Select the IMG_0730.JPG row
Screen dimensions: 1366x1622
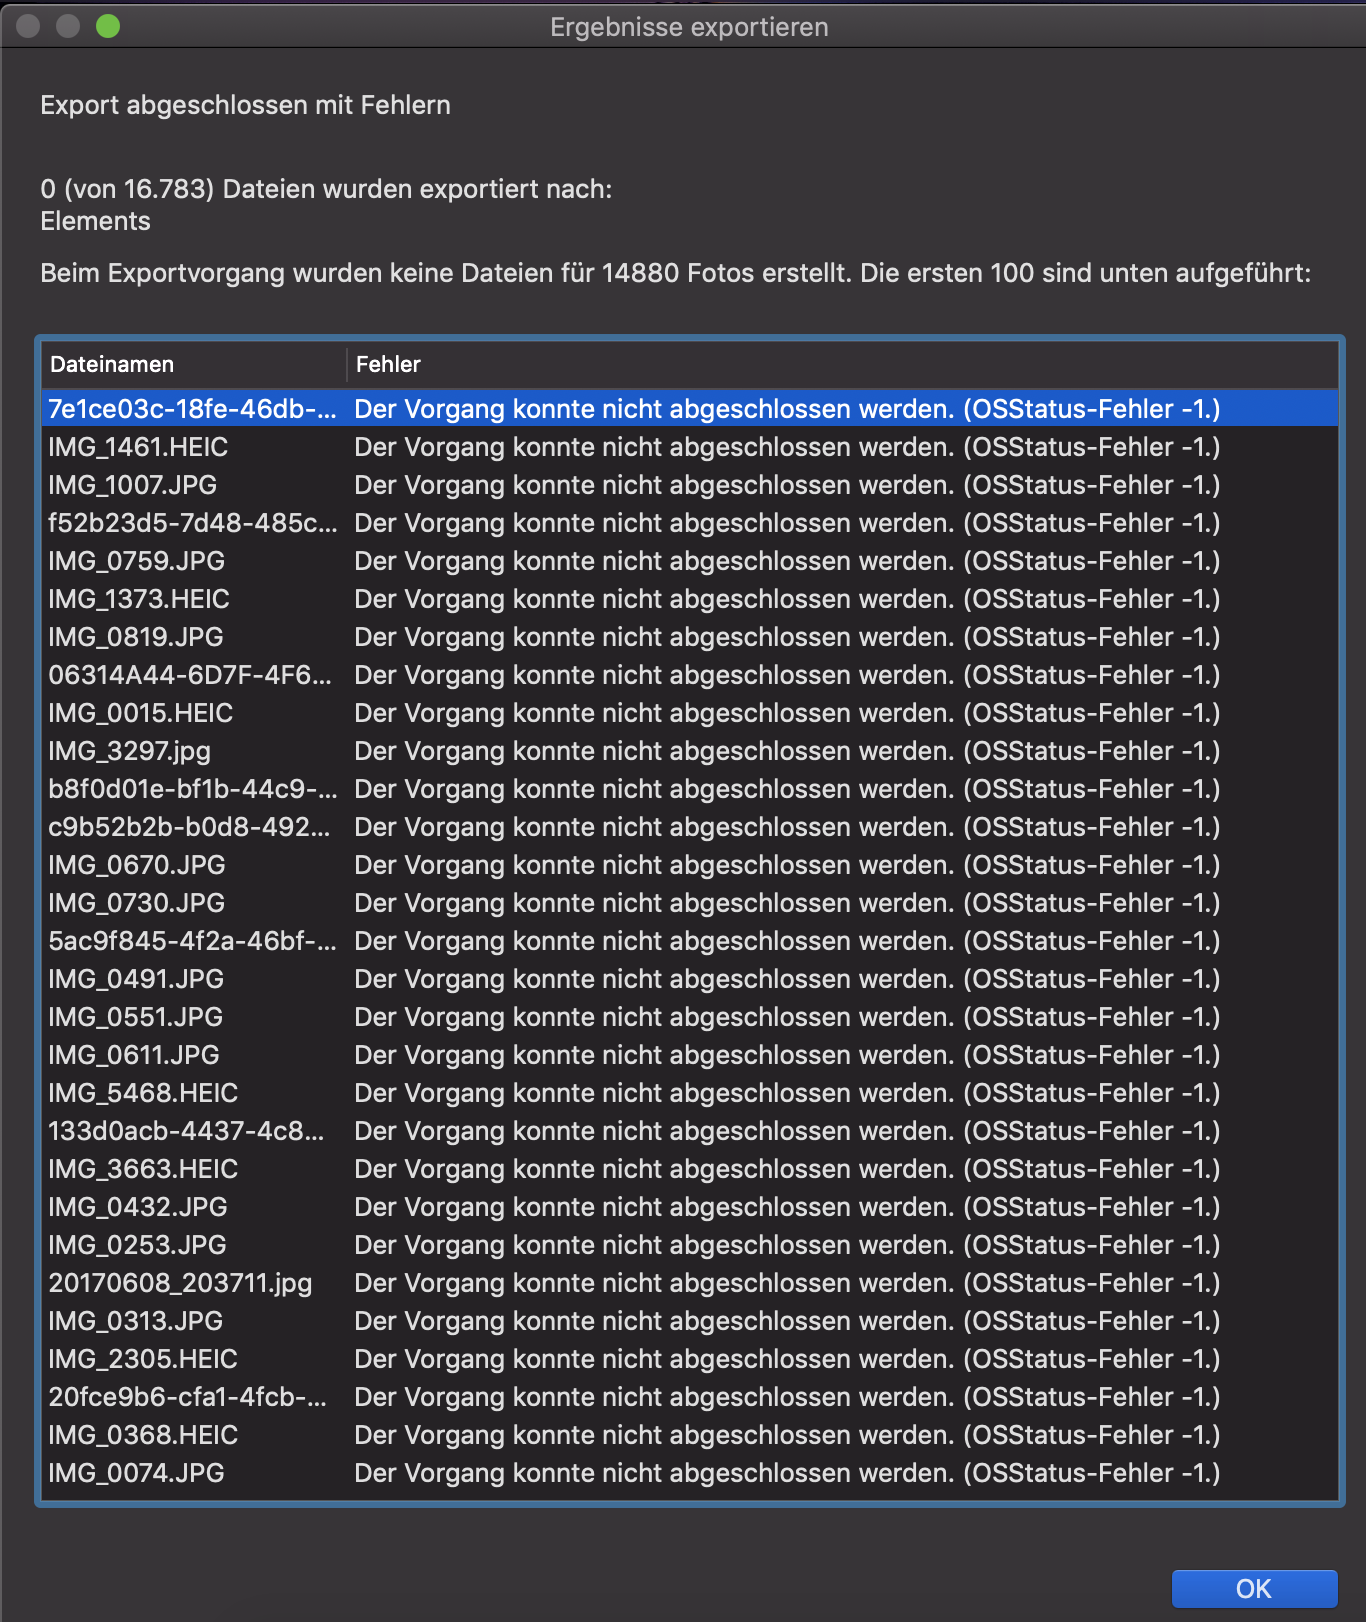coord(137,903)
